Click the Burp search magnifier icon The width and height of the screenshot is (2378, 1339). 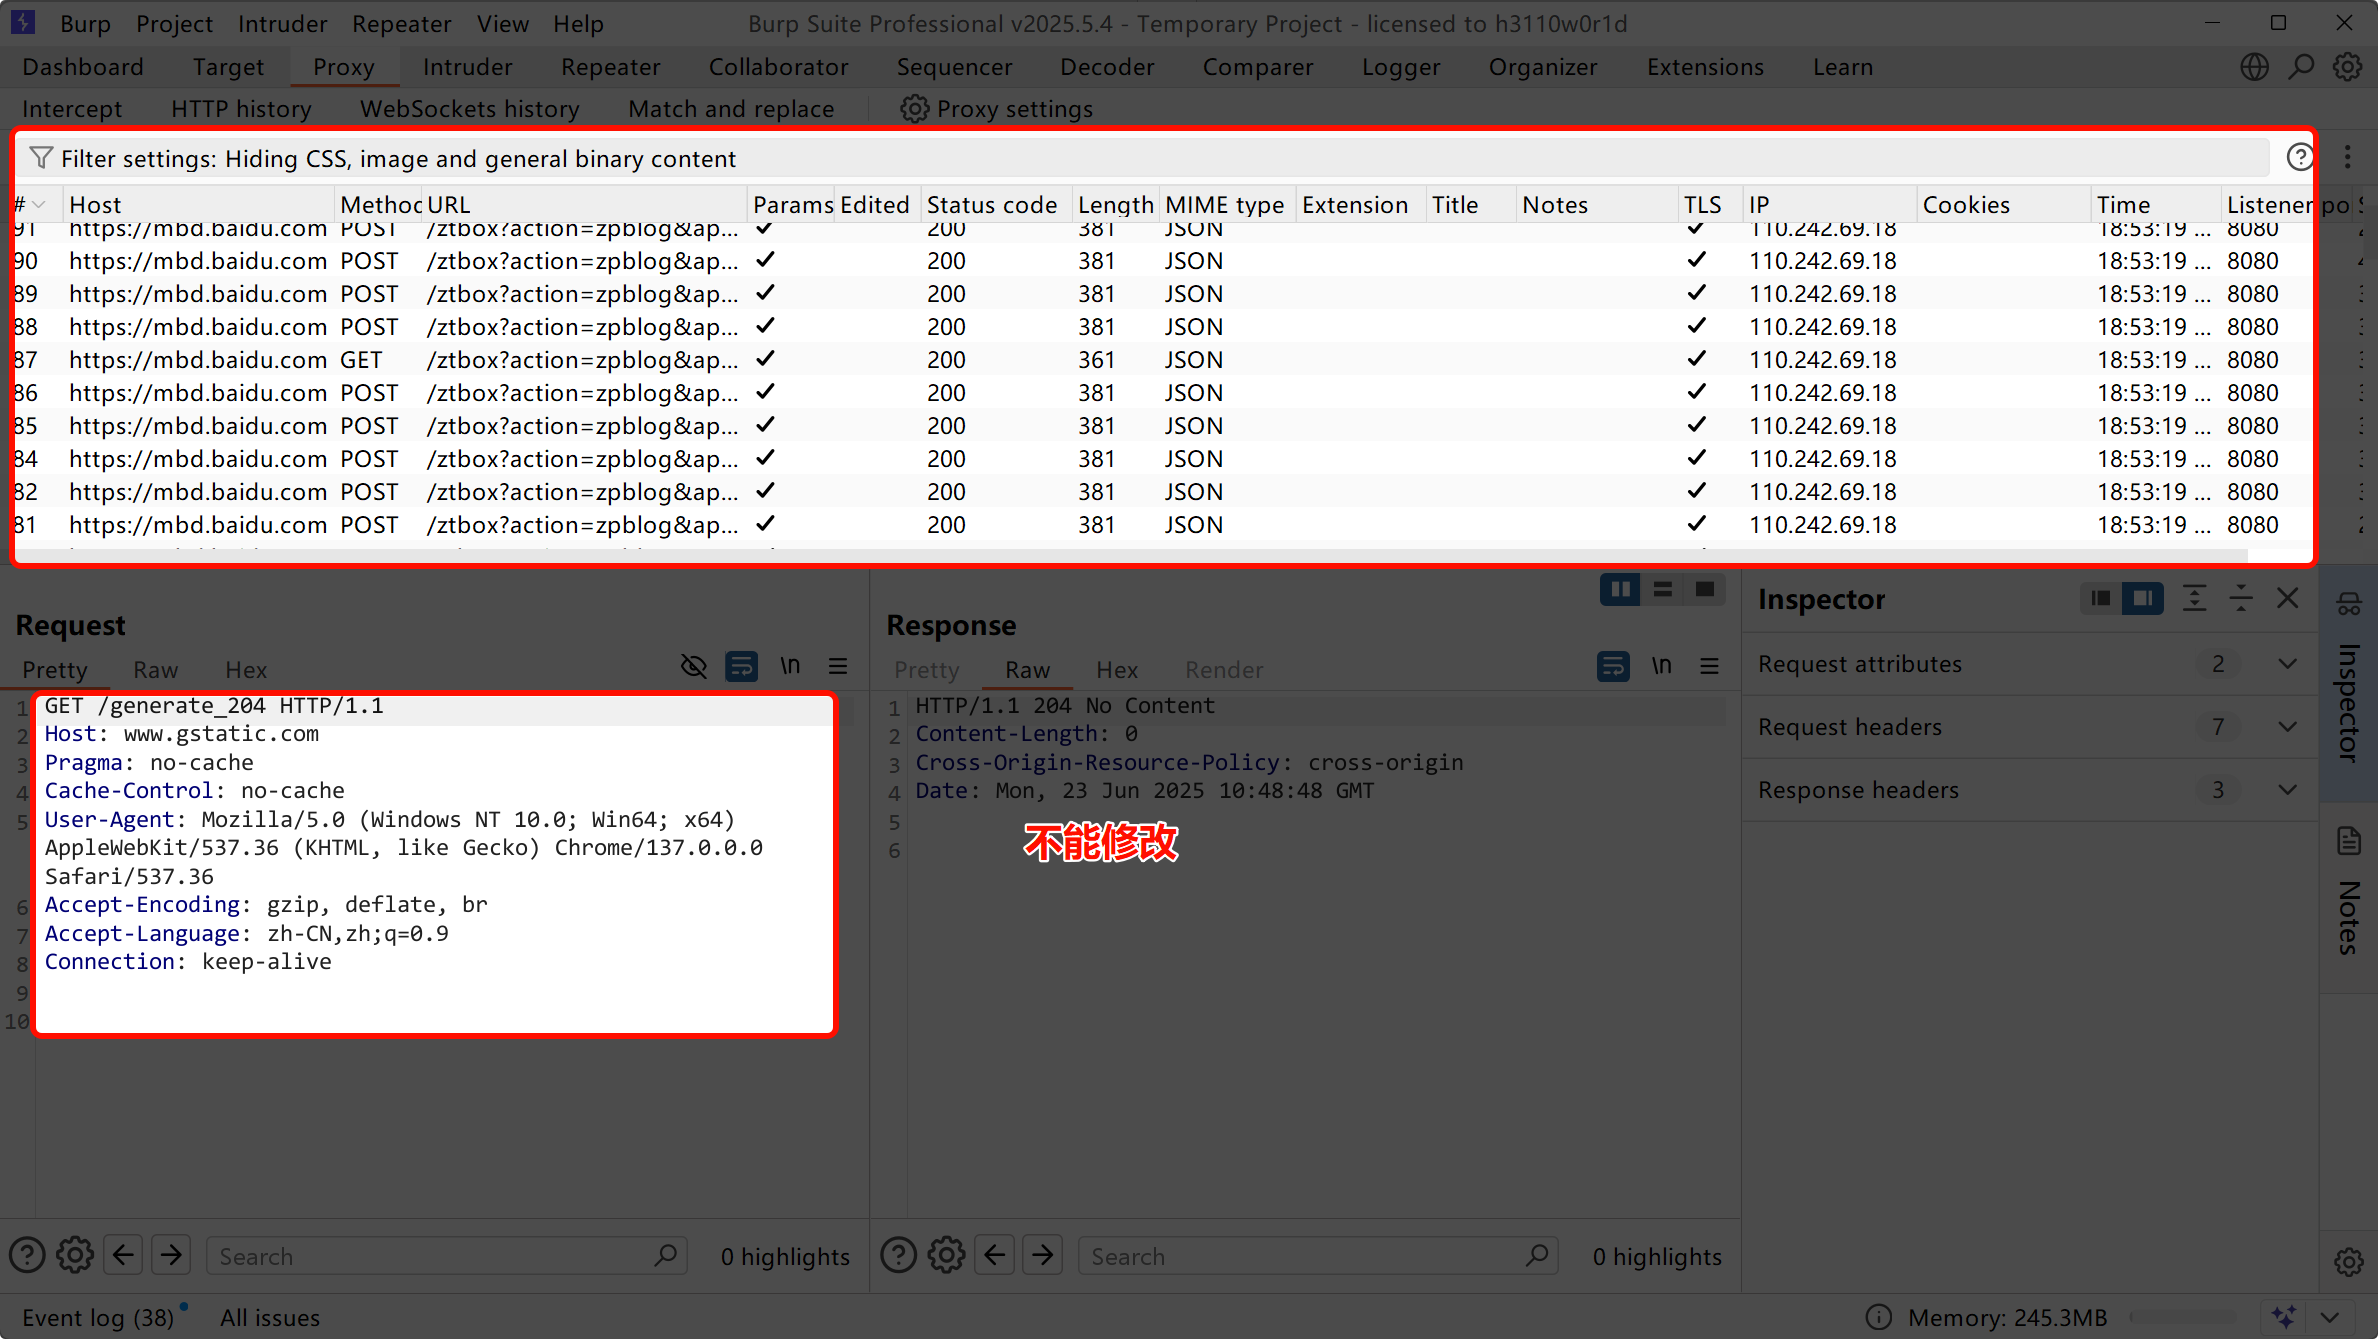point(2301,67)
